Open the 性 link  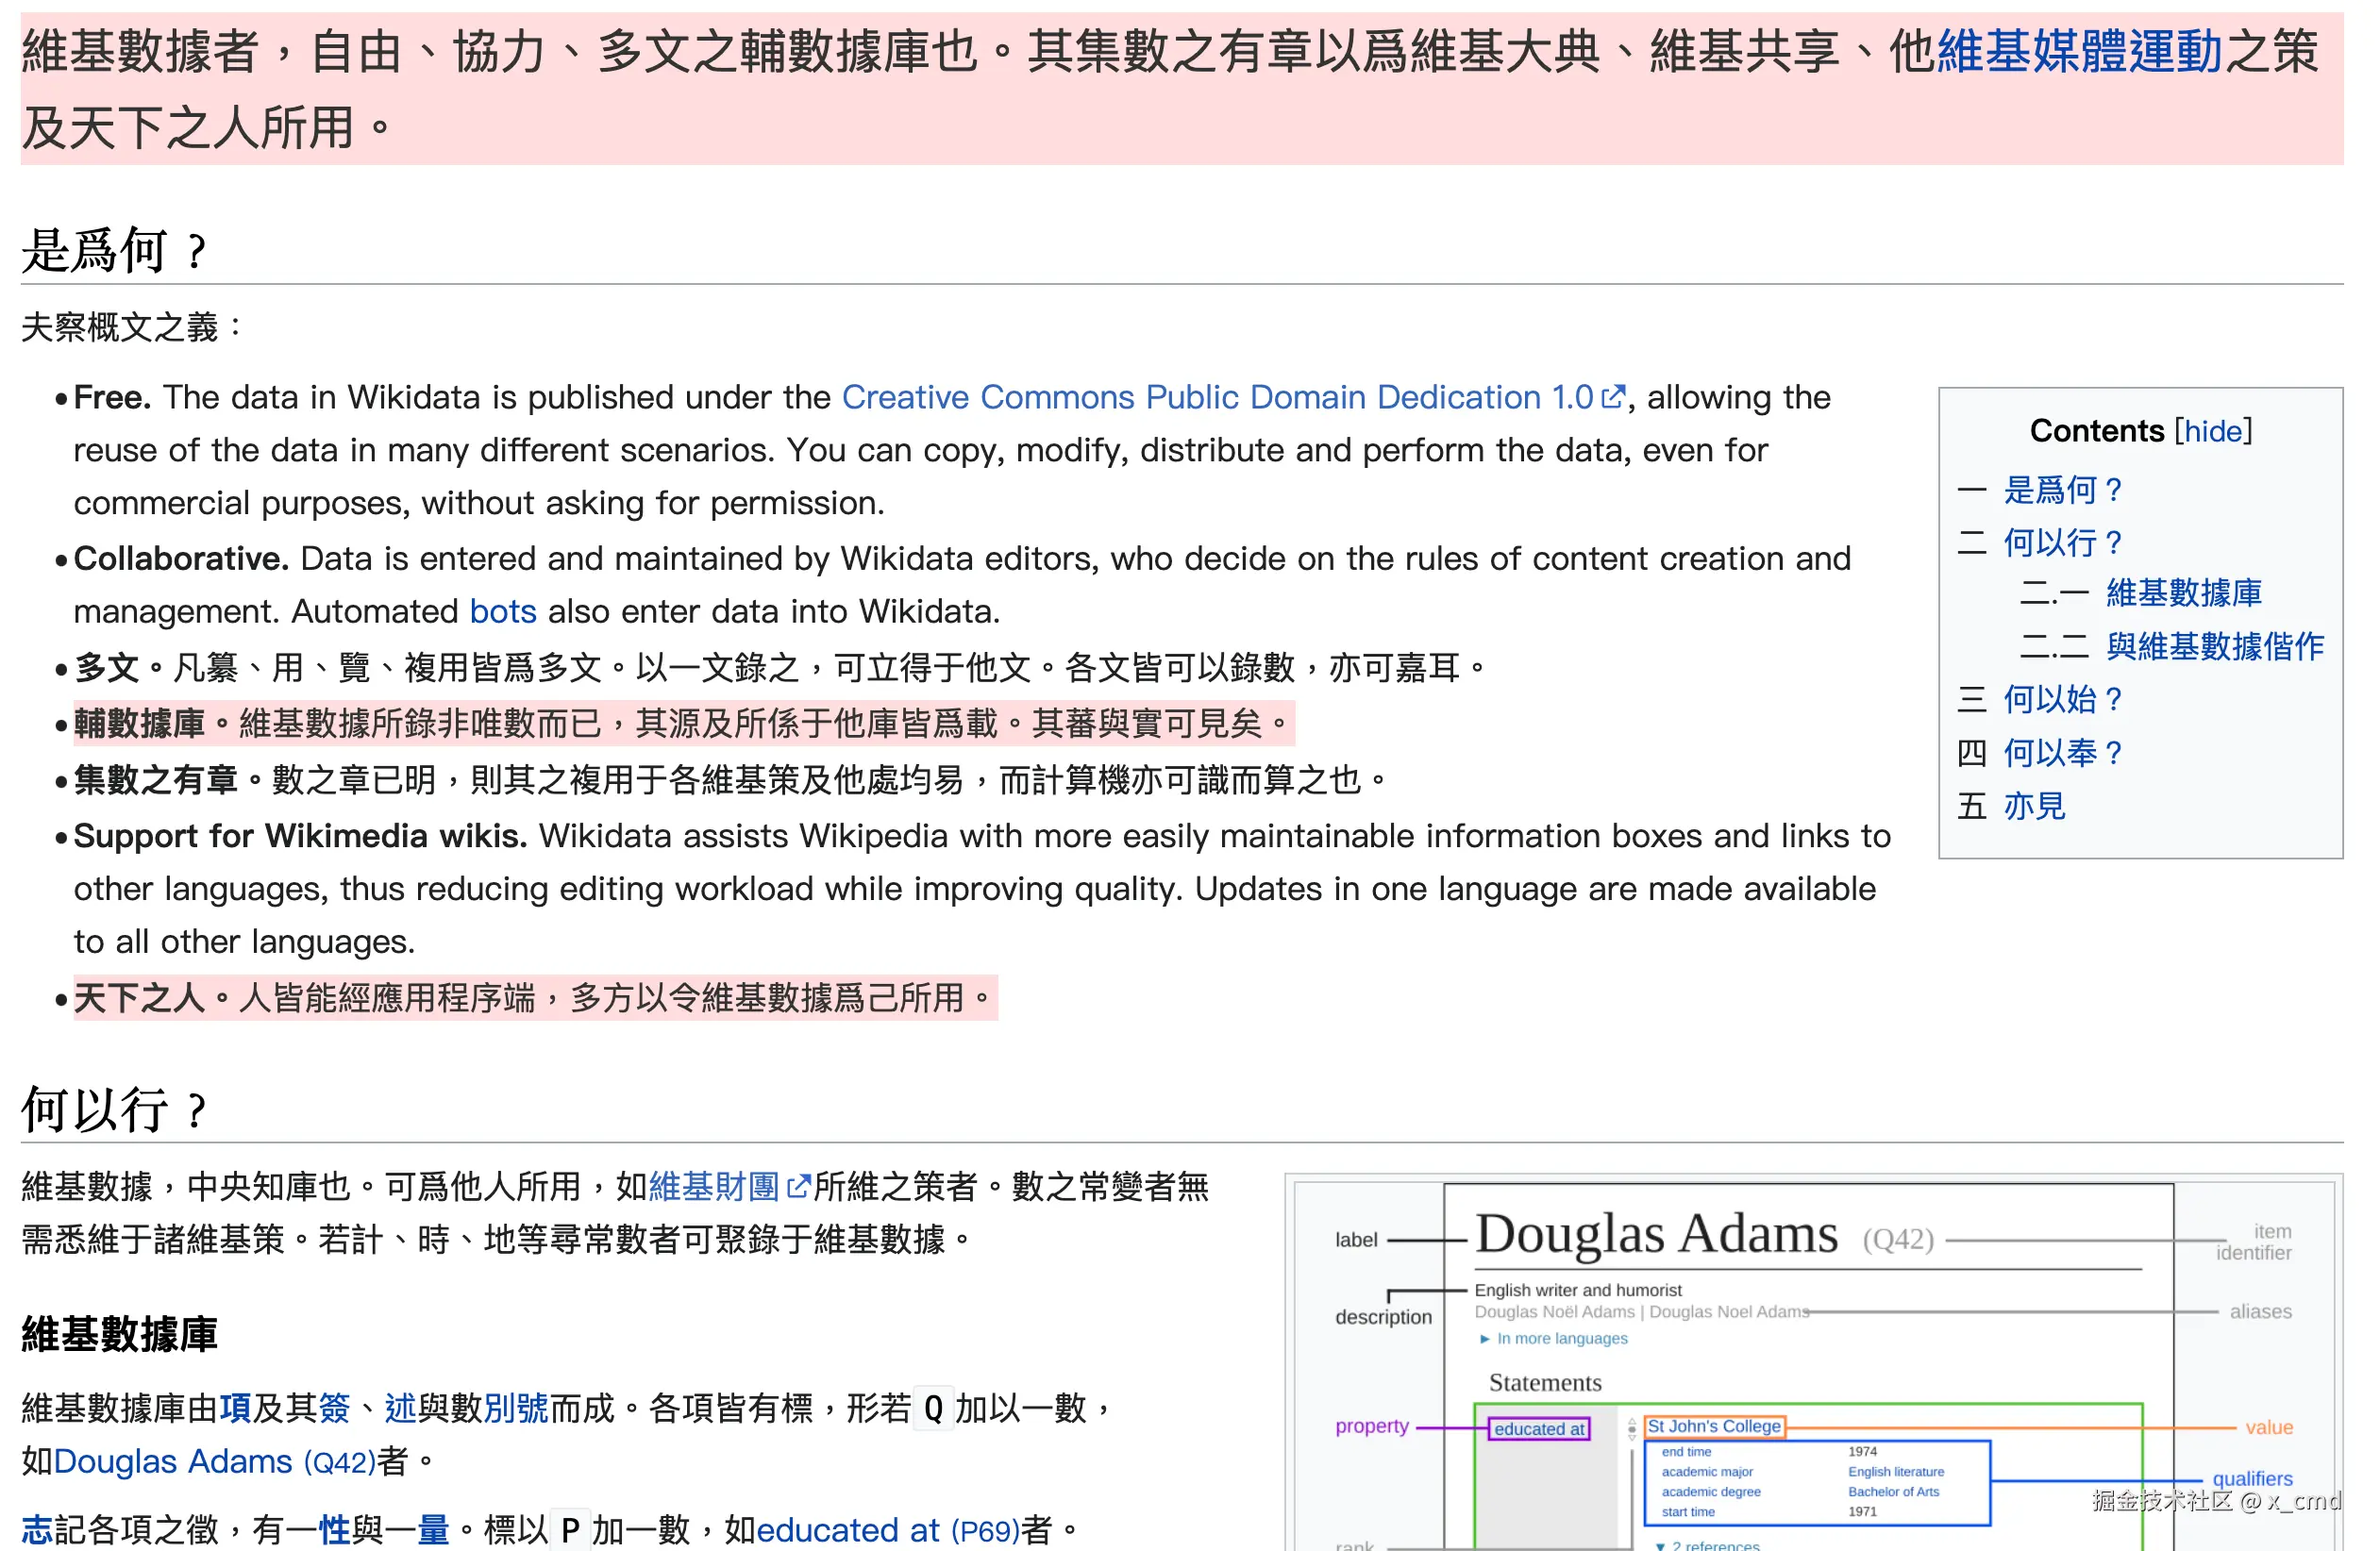(334, 1530)
